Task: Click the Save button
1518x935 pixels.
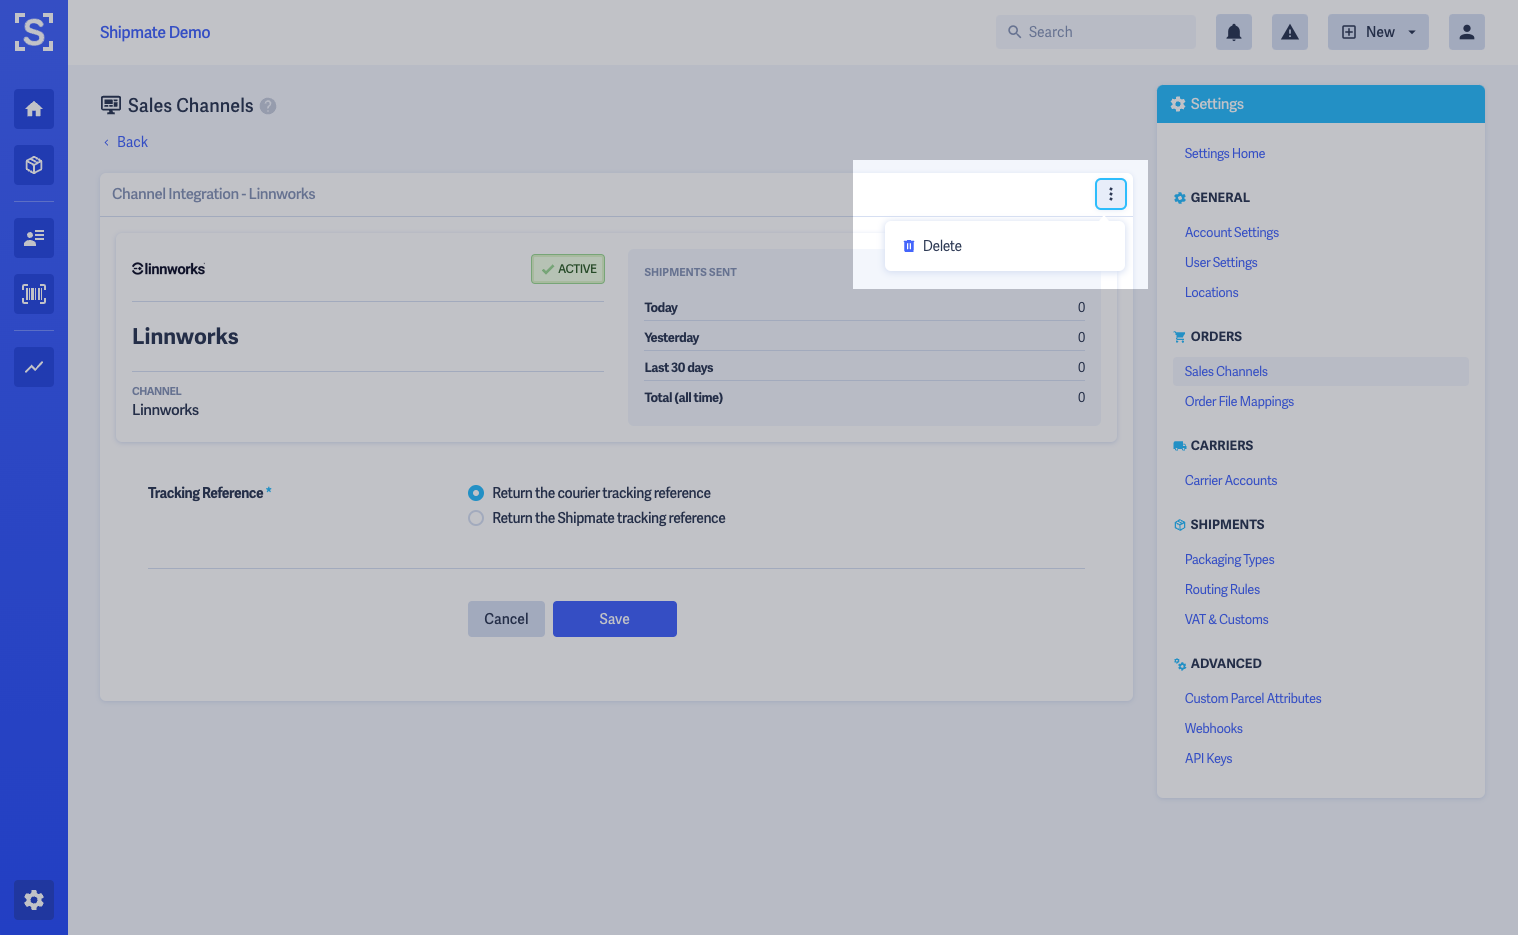Action: click(x=615, y=619)
